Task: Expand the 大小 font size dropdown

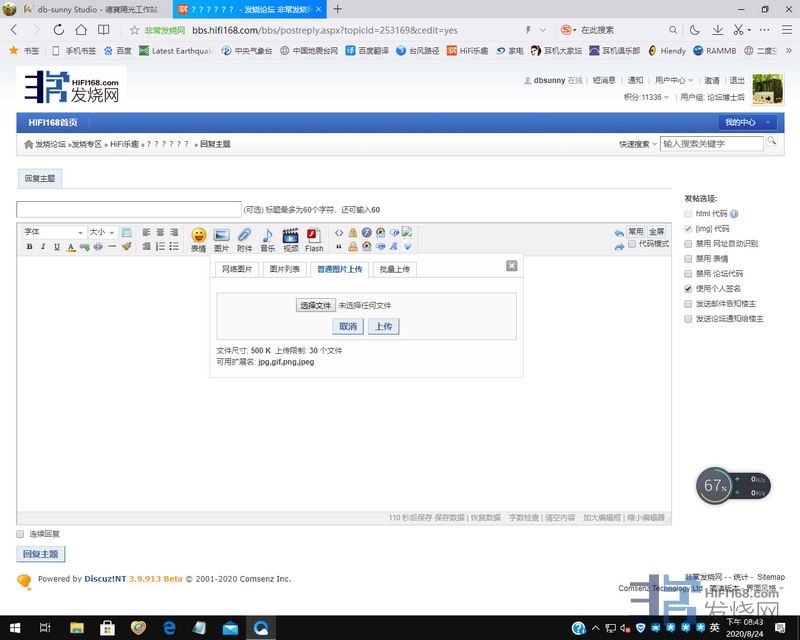Action: pyautogui.click(x=102, y=232)
